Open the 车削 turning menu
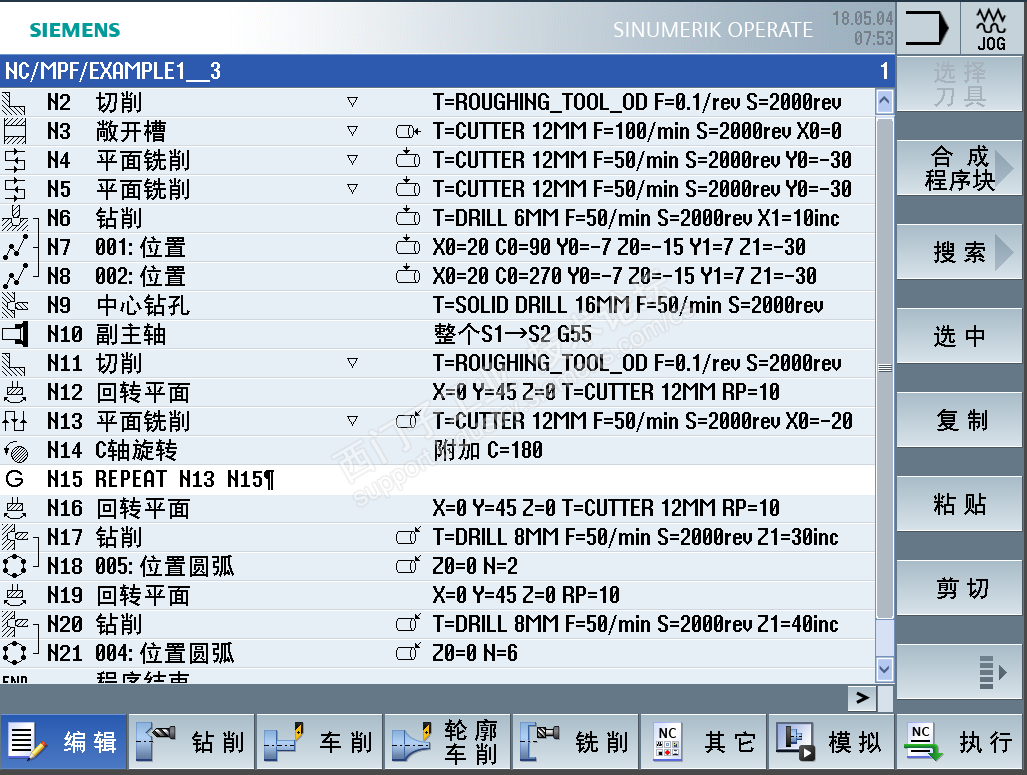1027x775 pixels. point(320,742)
